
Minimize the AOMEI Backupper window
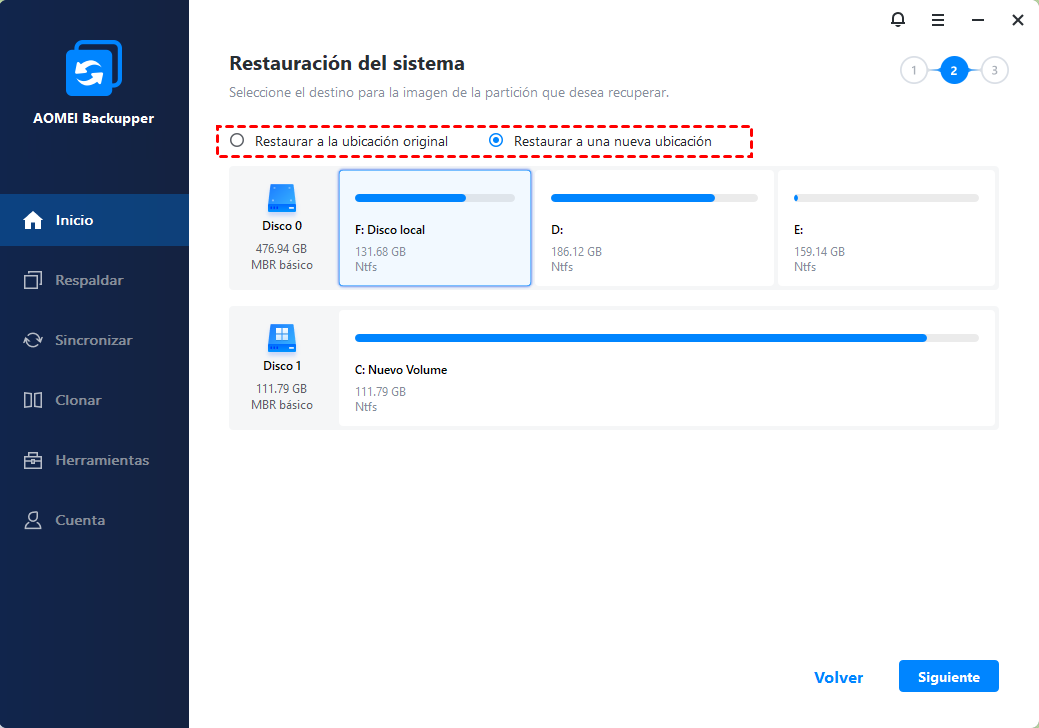pyautogui.click(x=978, y=21)
